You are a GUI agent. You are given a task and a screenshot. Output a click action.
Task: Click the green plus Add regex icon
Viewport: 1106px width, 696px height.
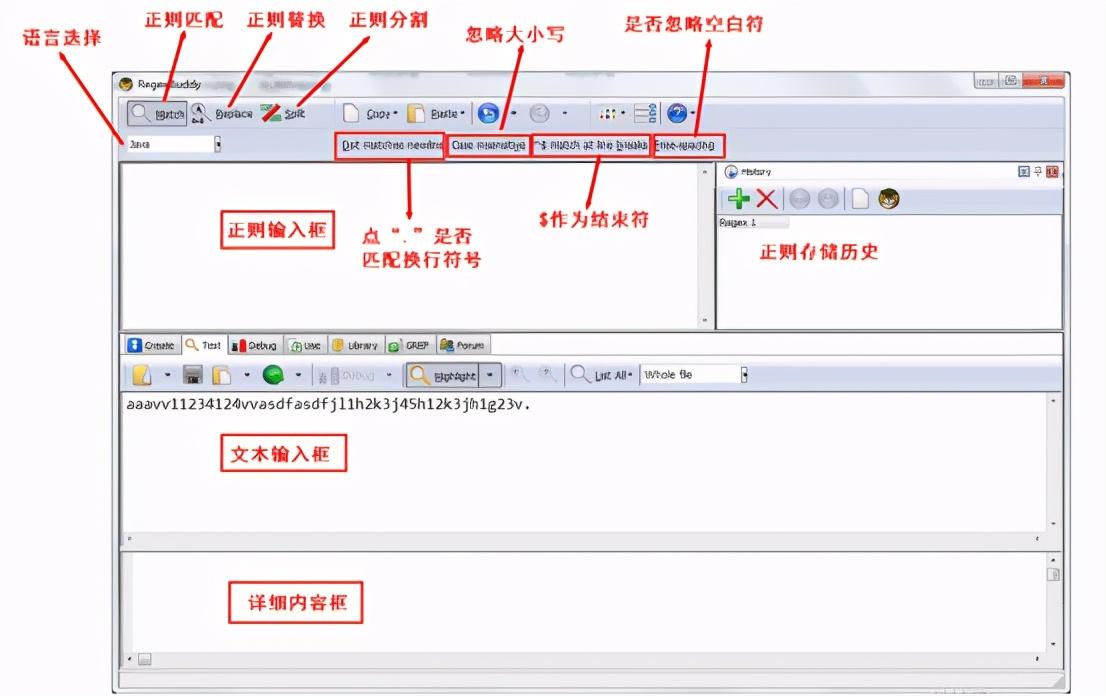(x=739, y=199)
